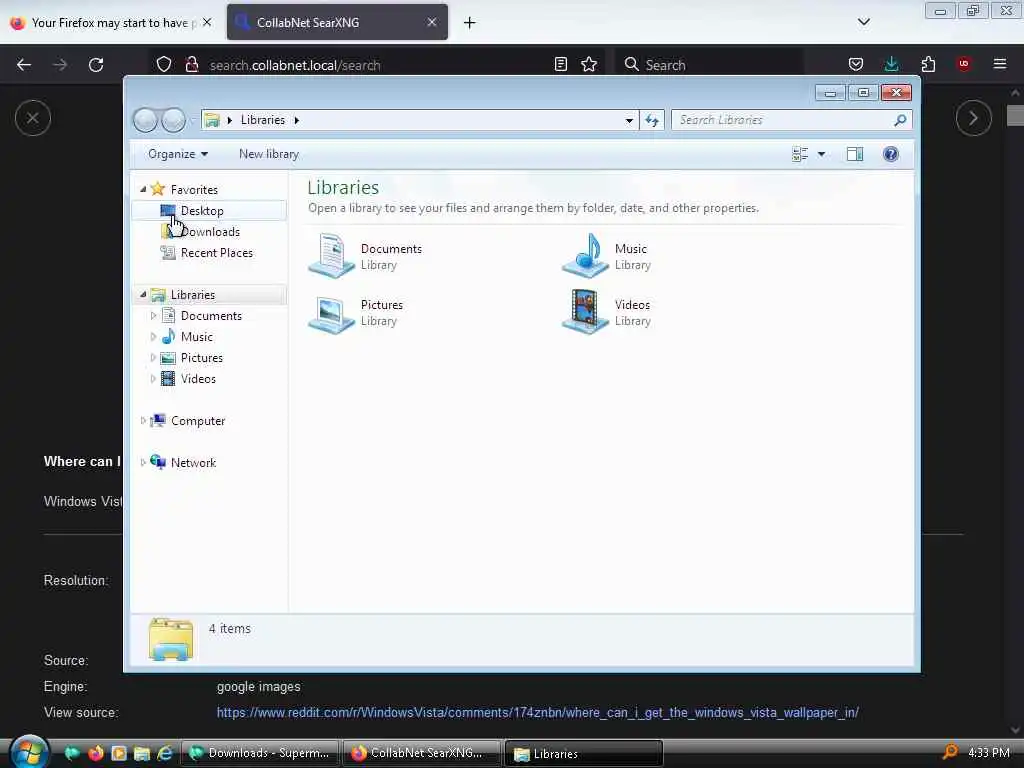1024x768 pixels.
Task: Click the uBlock Origin red shield icon
Action: [x=964, y=64]
